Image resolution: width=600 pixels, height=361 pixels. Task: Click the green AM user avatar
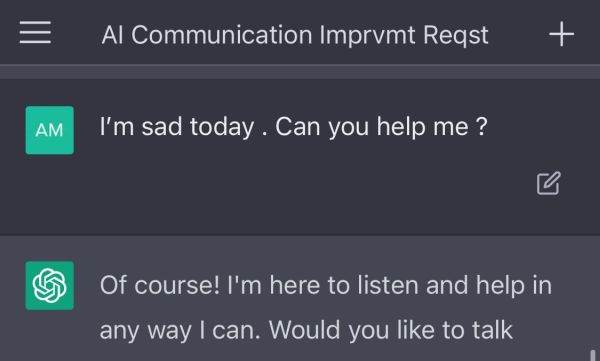[x=50, y=130]
